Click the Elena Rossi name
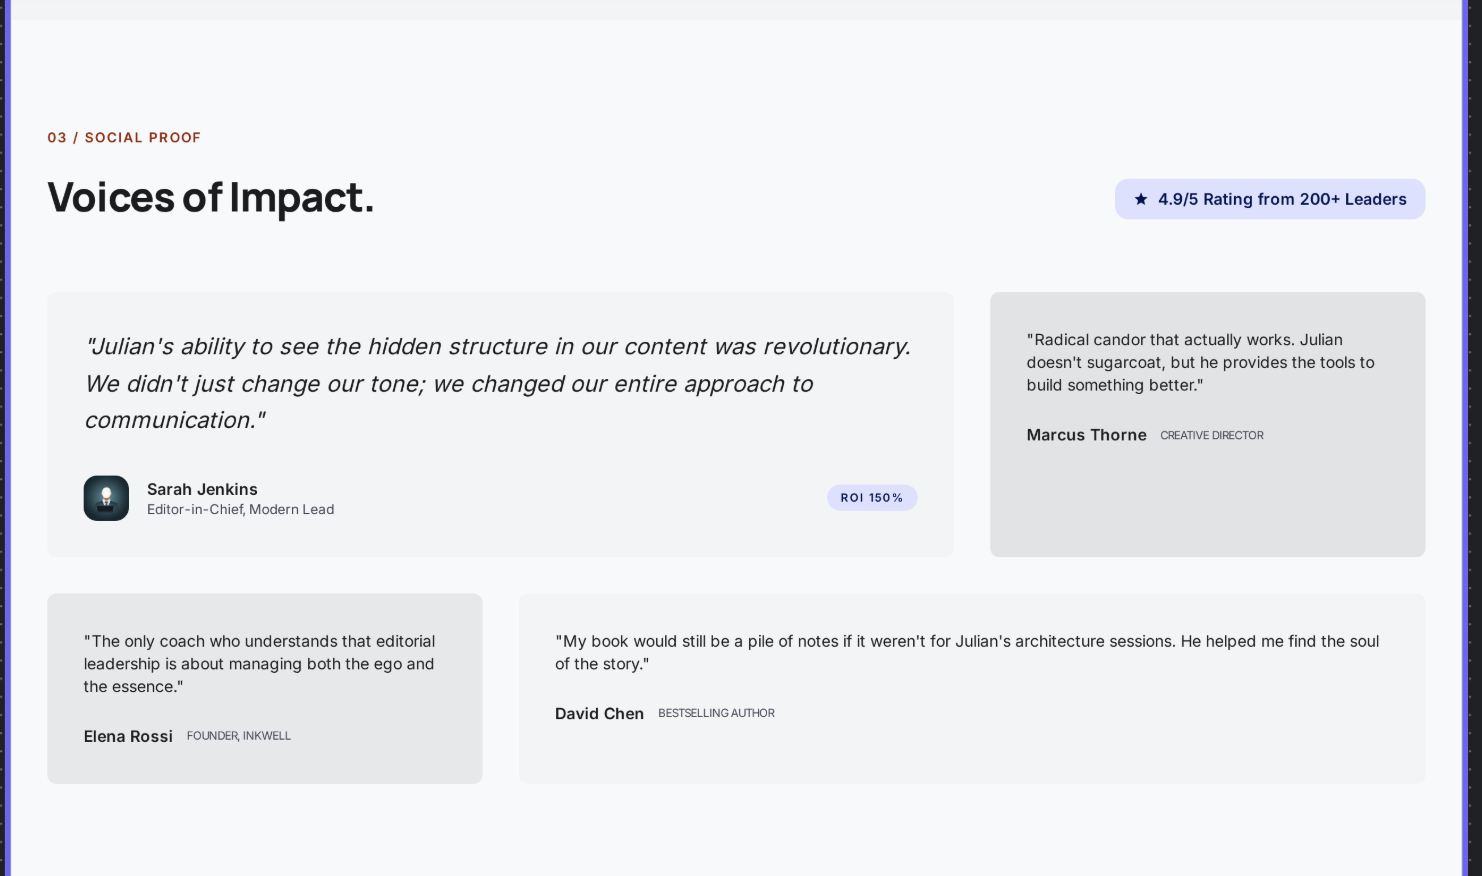The width and height of the screenshot is (1482, 876). pyautogui.click(x=128, y=737)
